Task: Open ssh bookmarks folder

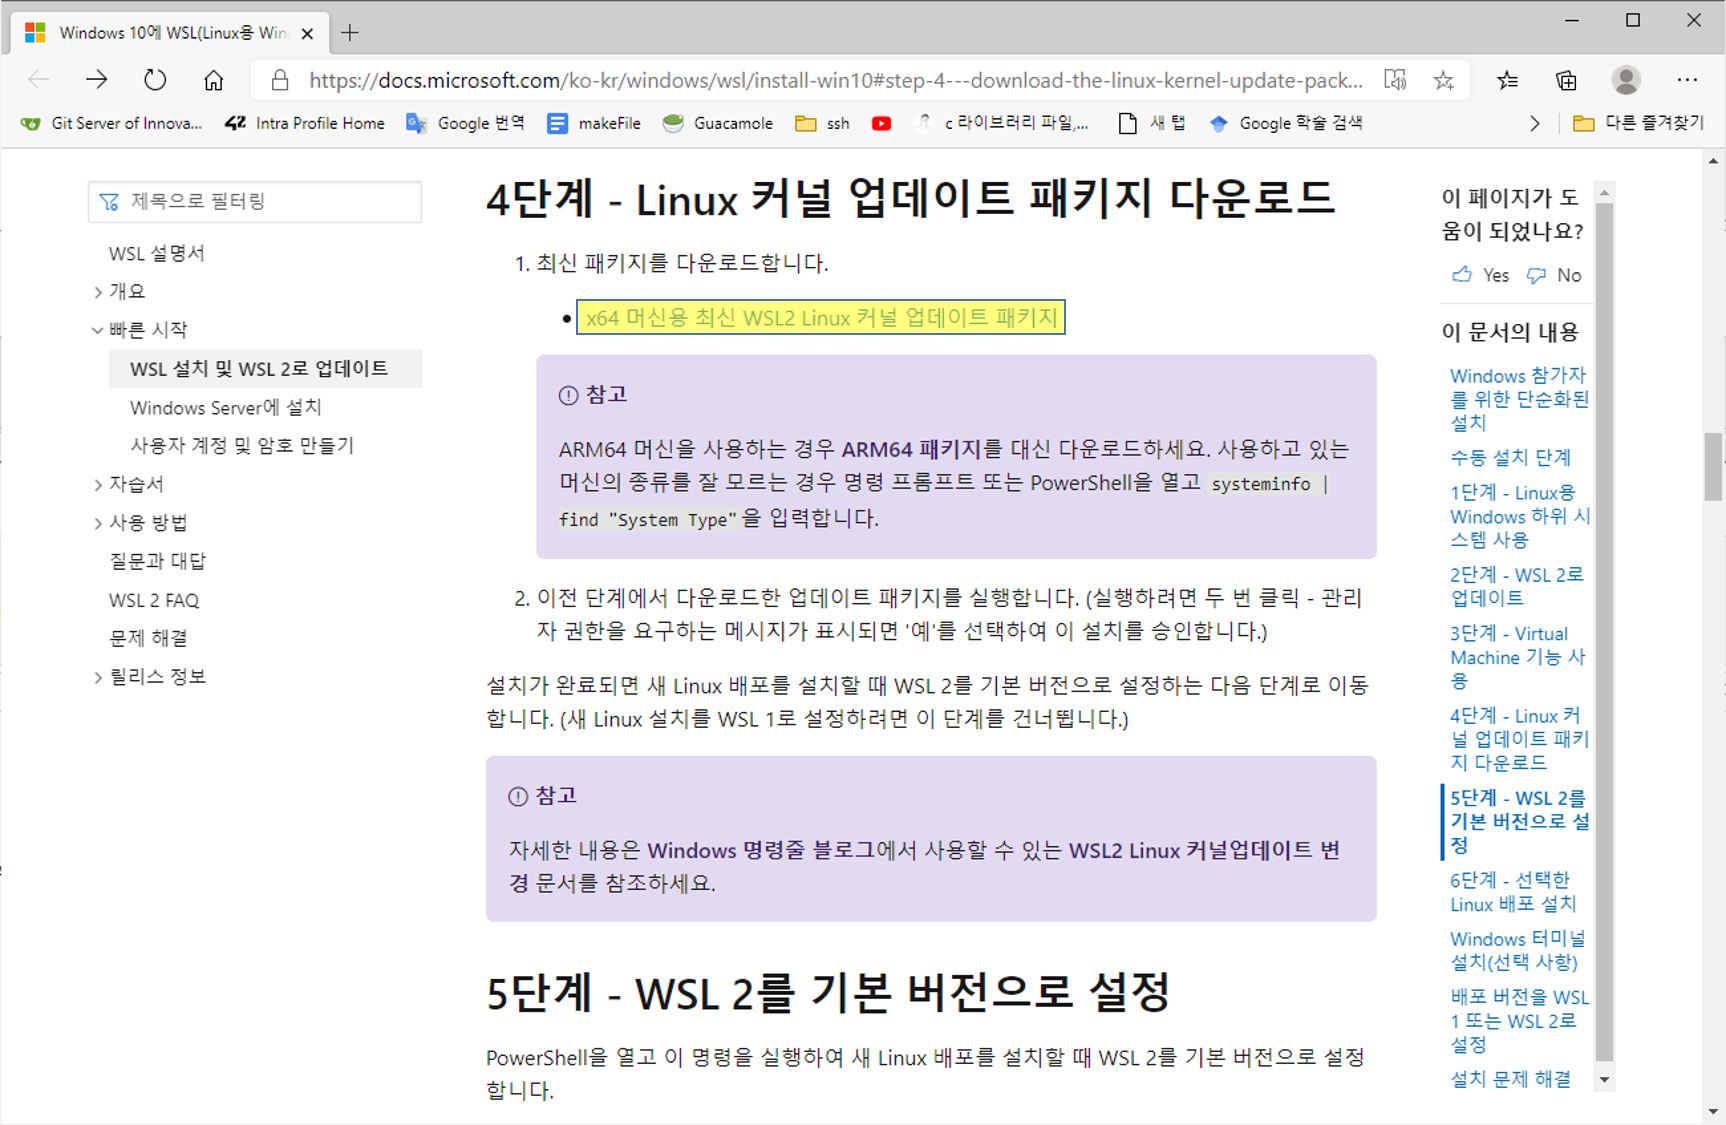Action: pyautogui.click(x=822, y=123)
